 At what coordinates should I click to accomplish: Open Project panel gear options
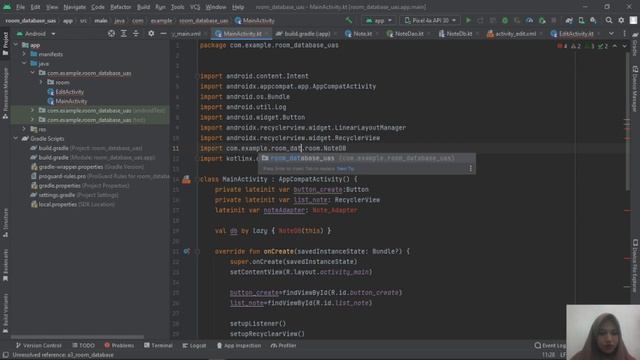tap(151, 33)
